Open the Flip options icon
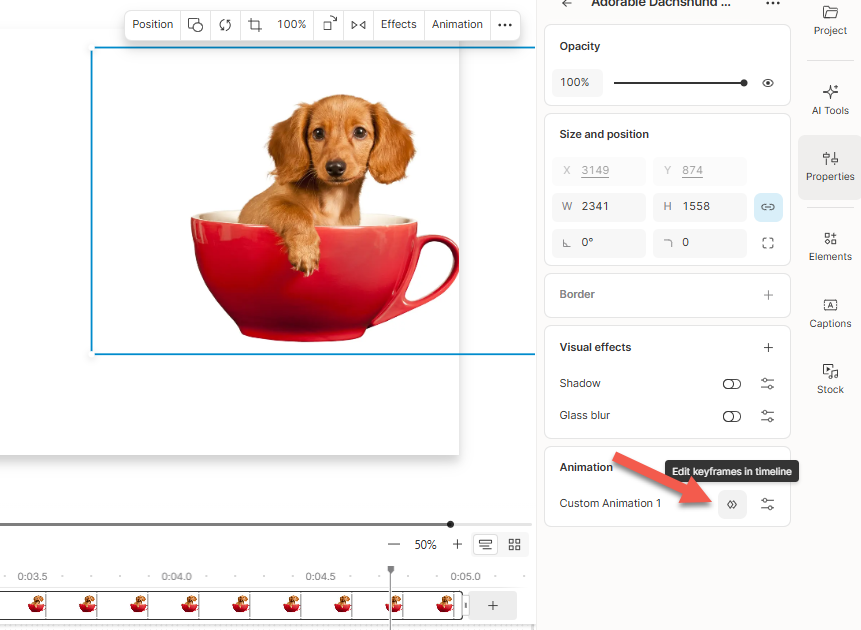 click(358, 24)
